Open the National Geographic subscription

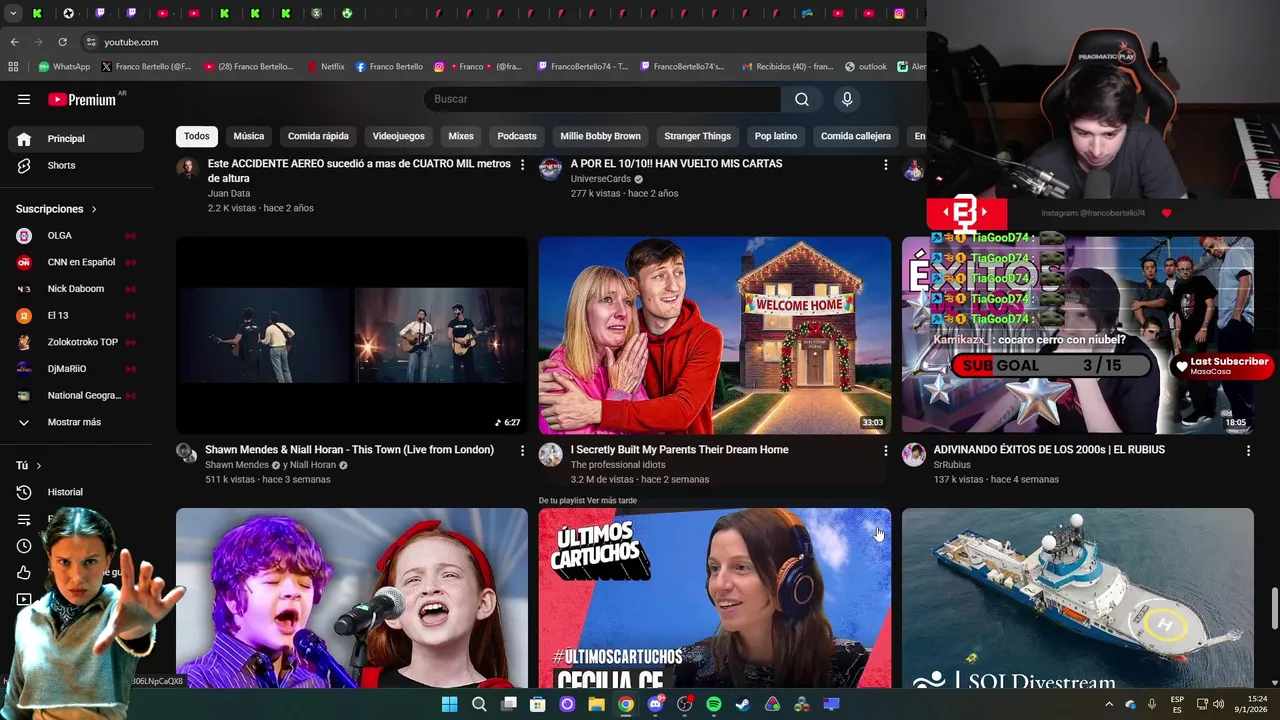(x=76, y=395)
